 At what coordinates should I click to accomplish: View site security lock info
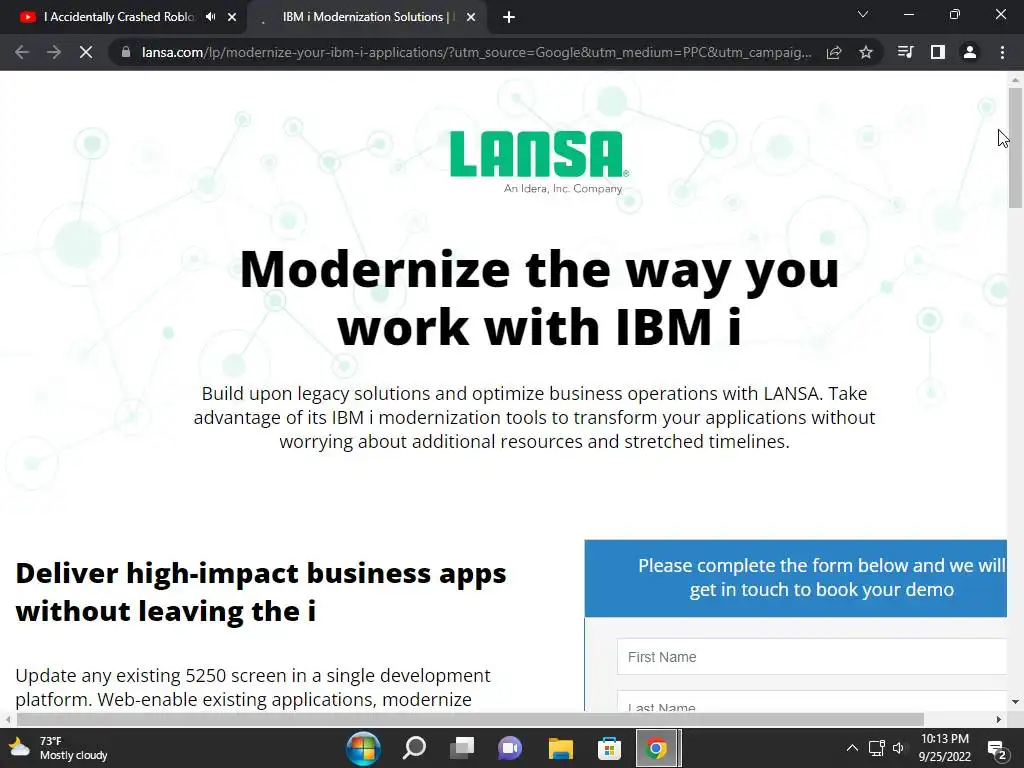125,52
